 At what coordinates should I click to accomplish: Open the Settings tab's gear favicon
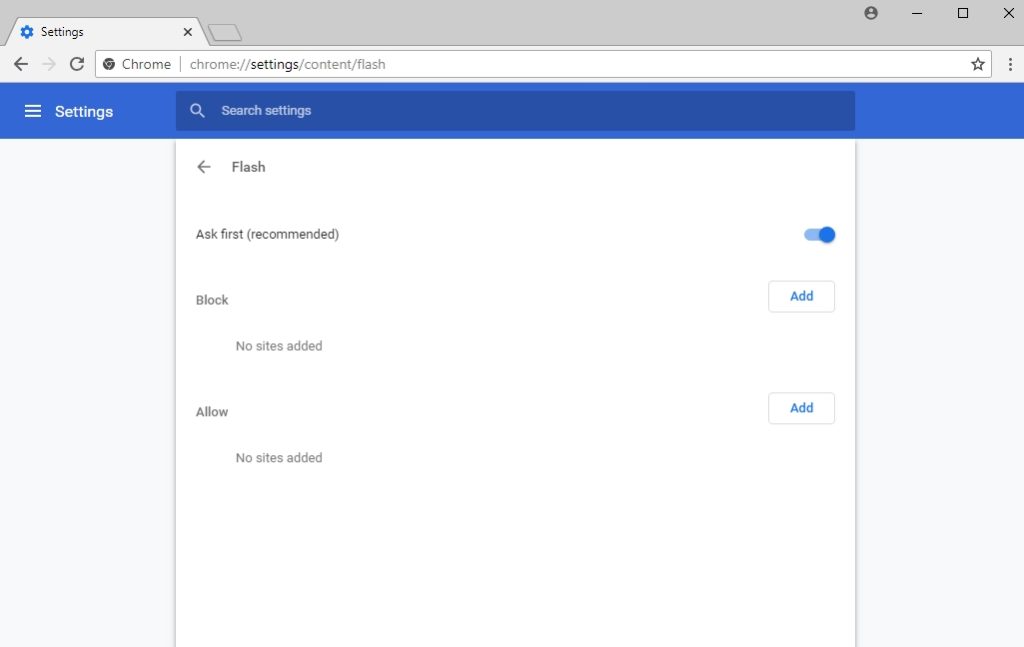[x=27, y=31]
